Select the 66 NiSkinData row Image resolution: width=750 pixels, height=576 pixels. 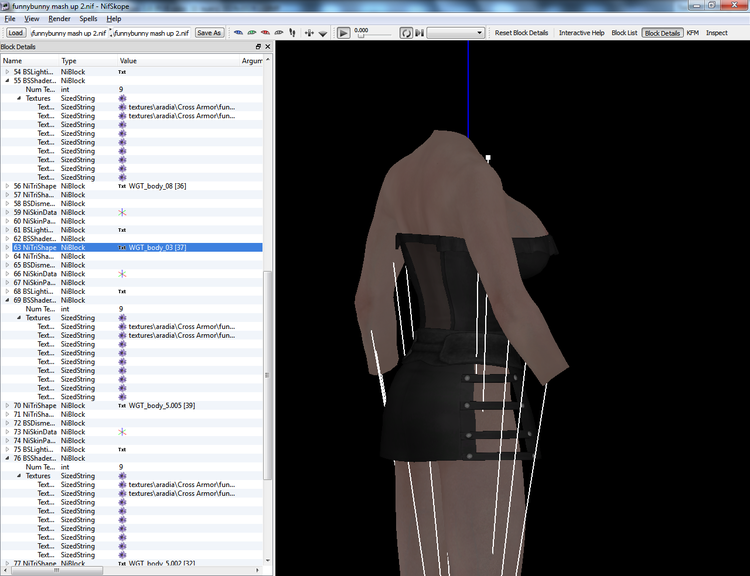tap(132, 274)
